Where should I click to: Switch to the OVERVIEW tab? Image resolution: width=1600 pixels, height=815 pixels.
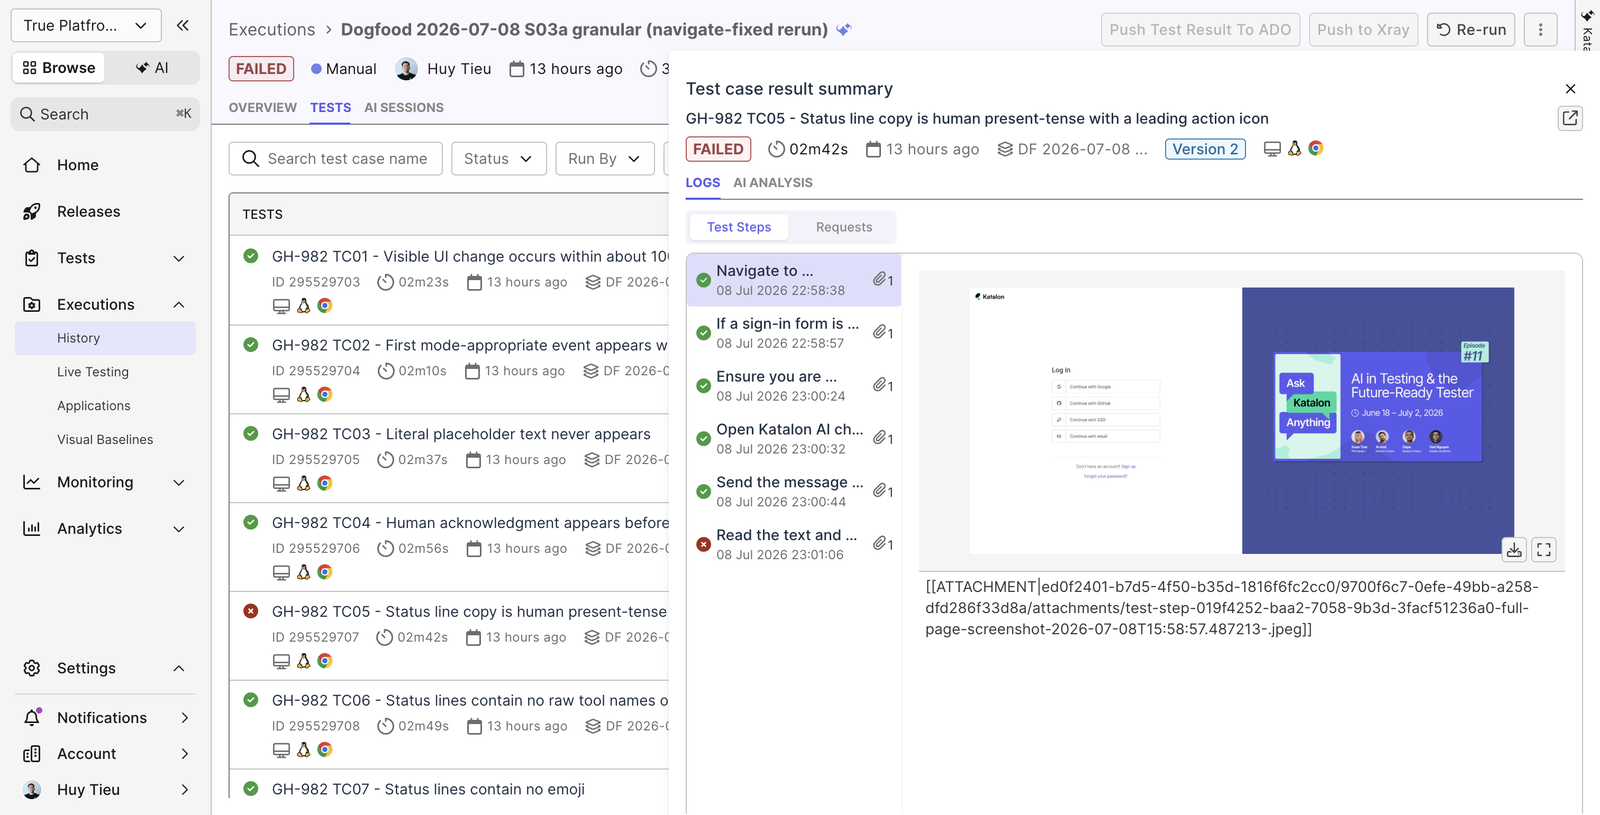point(263,108)
